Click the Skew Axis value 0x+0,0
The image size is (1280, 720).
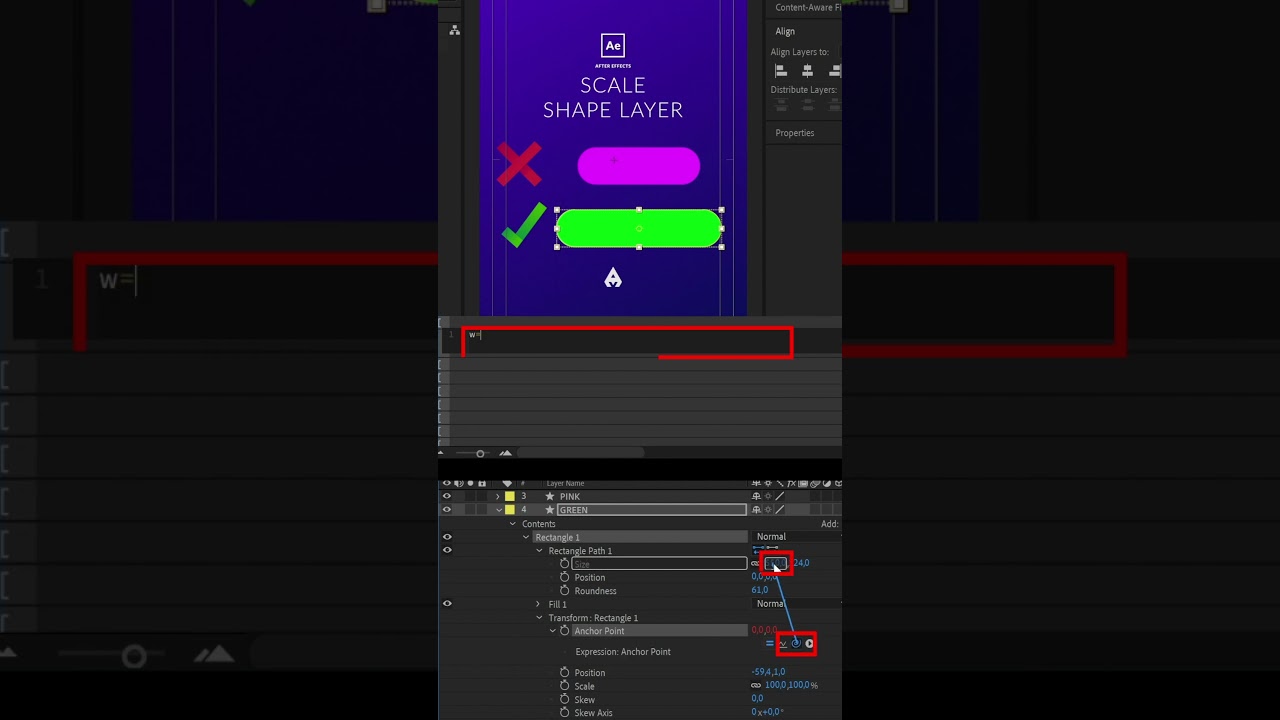[767, 712]
